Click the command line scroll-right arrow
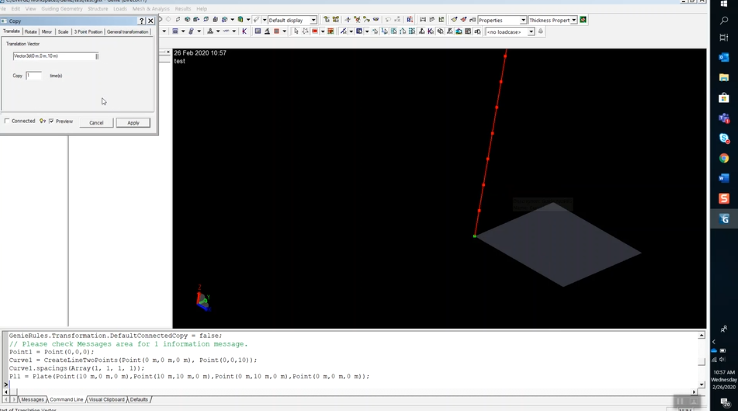Screen dimensions: 738x411 click(694, 392)
